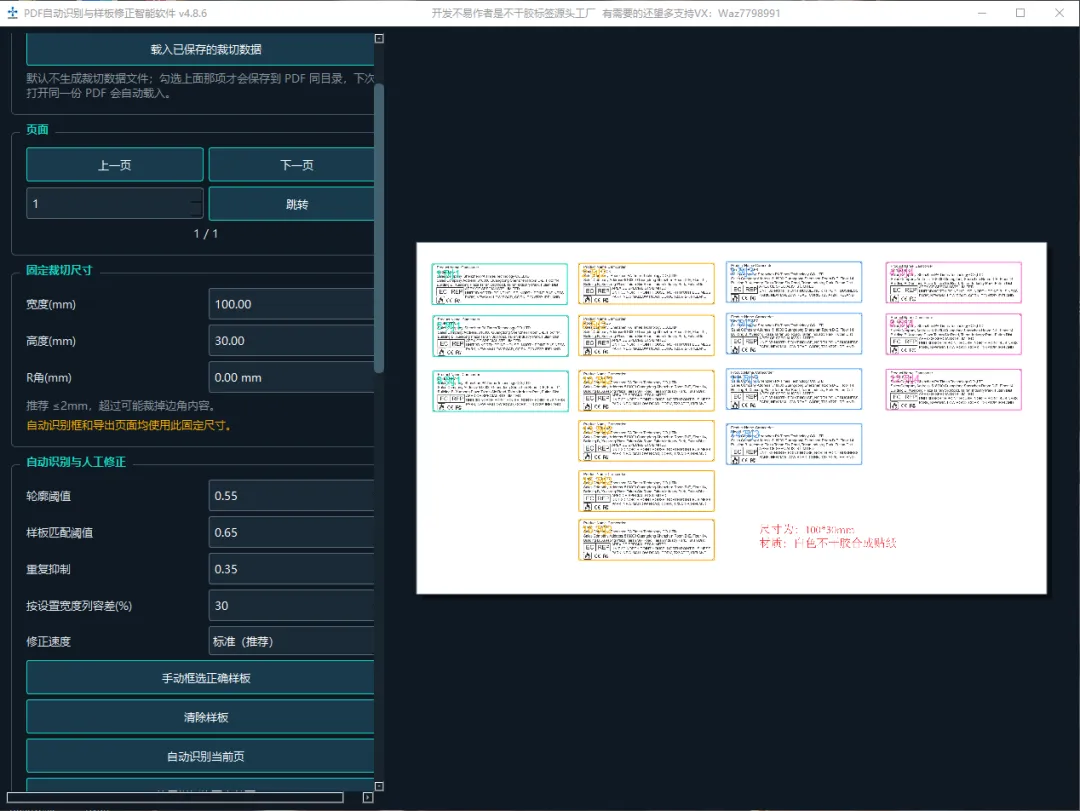Go to next page with 下一页
This screenshot has width=1080, height=811.
point(292,165)
